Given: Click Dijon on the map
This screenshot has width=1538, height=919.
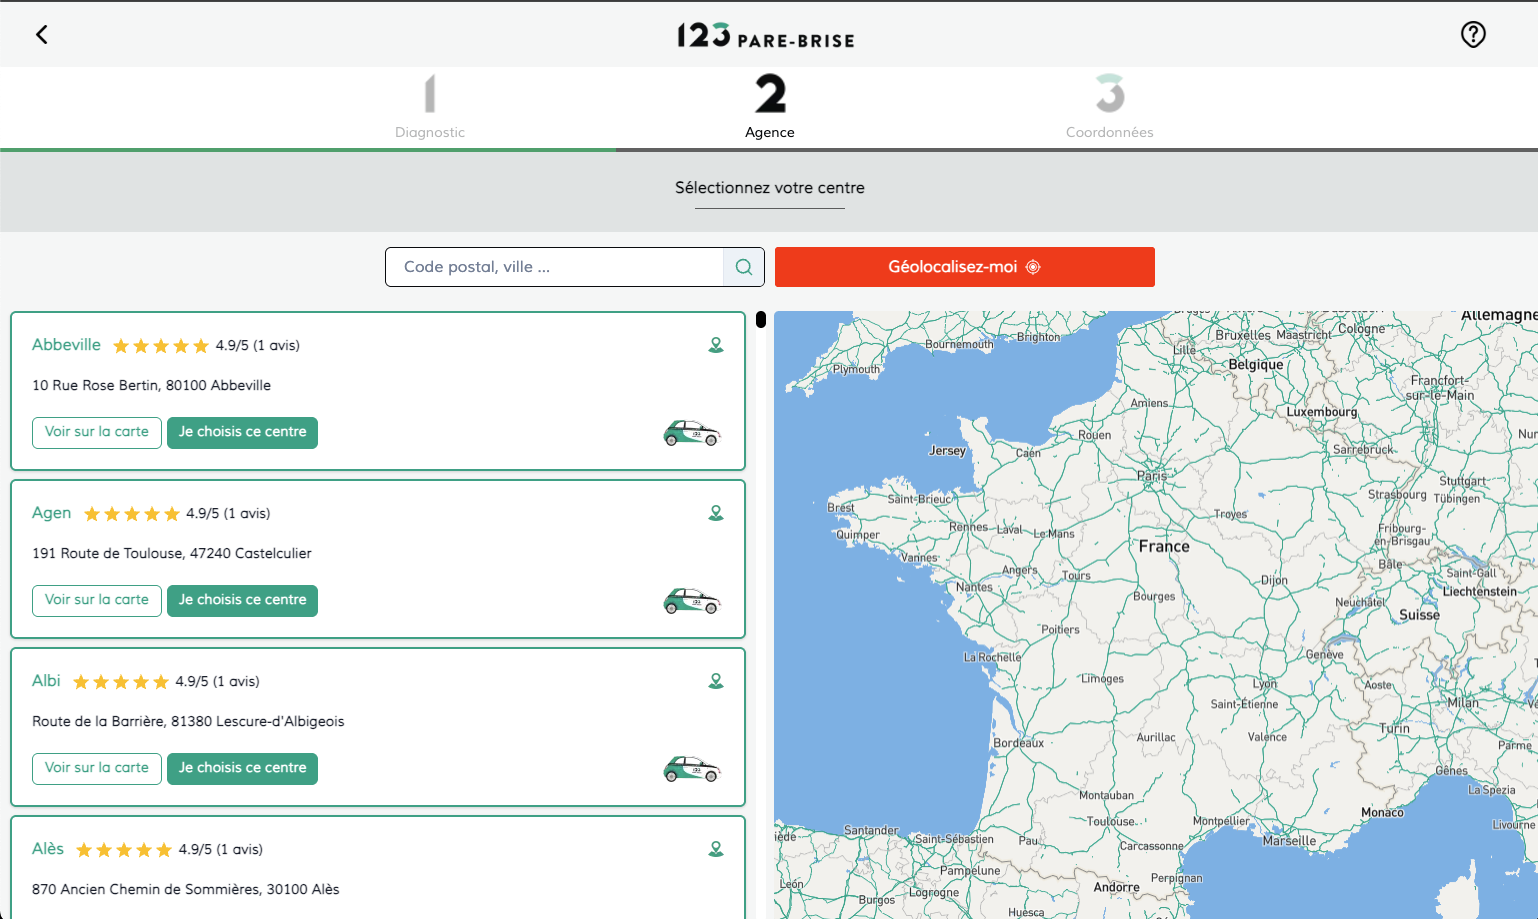Looking at the screenshot, I should [x=1275, y=580].
